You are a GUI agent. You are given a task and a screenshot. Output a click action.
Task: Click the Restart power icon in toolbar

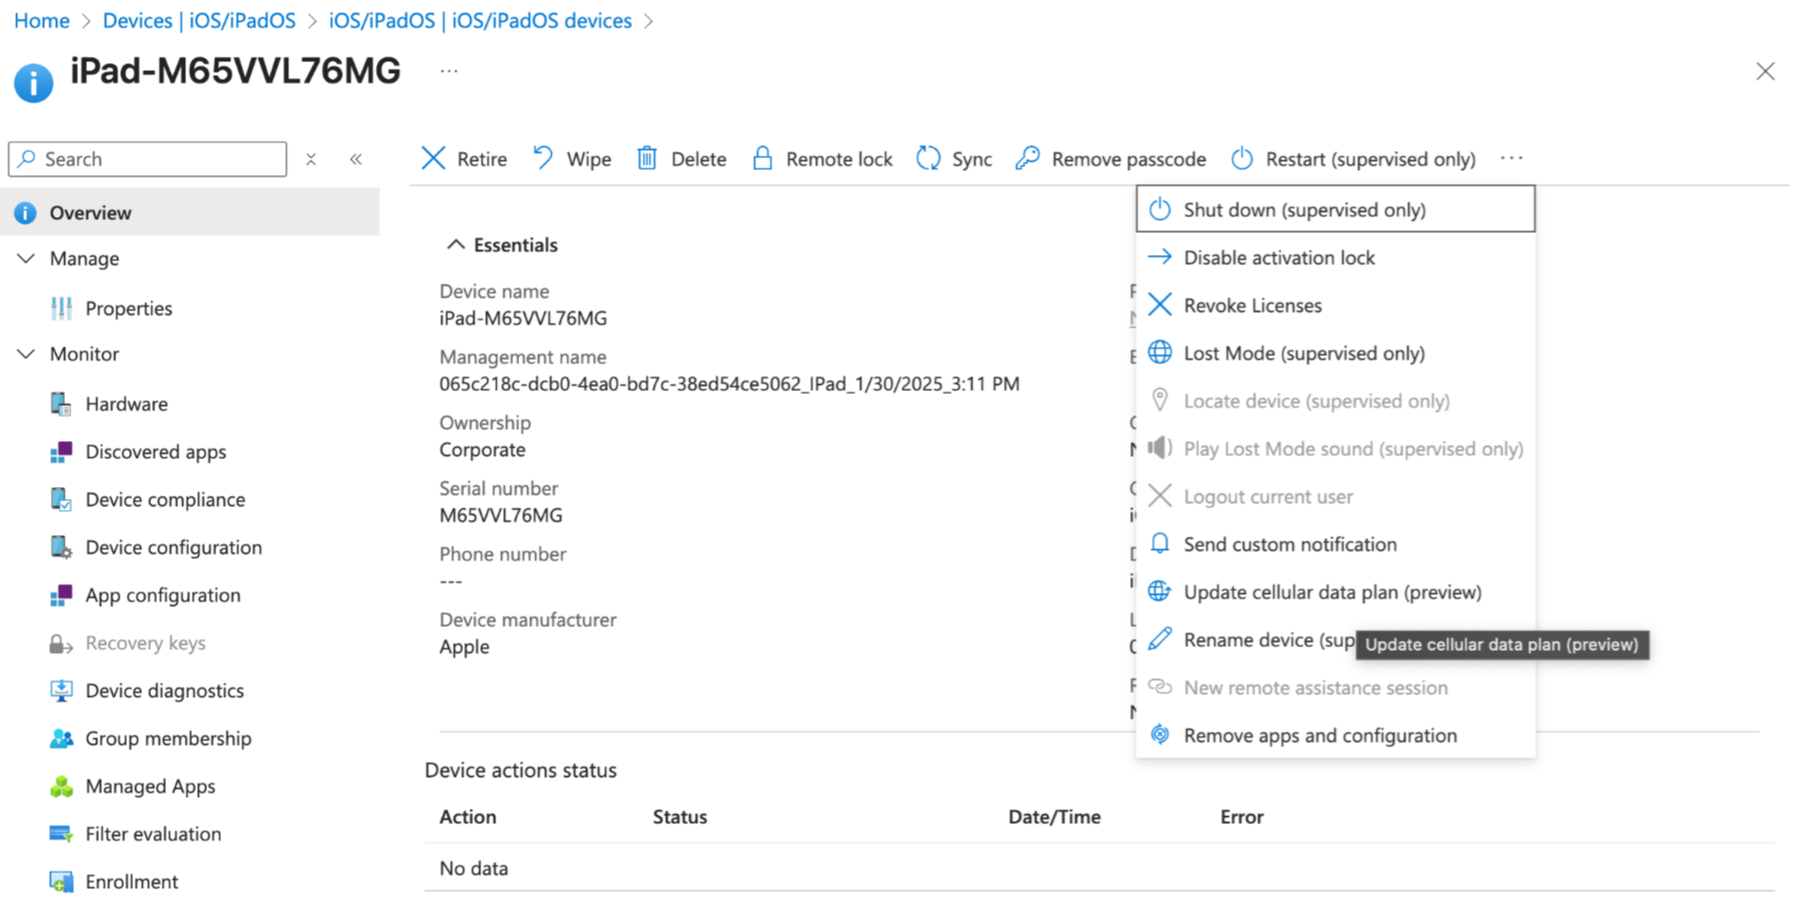point(1241,159)
